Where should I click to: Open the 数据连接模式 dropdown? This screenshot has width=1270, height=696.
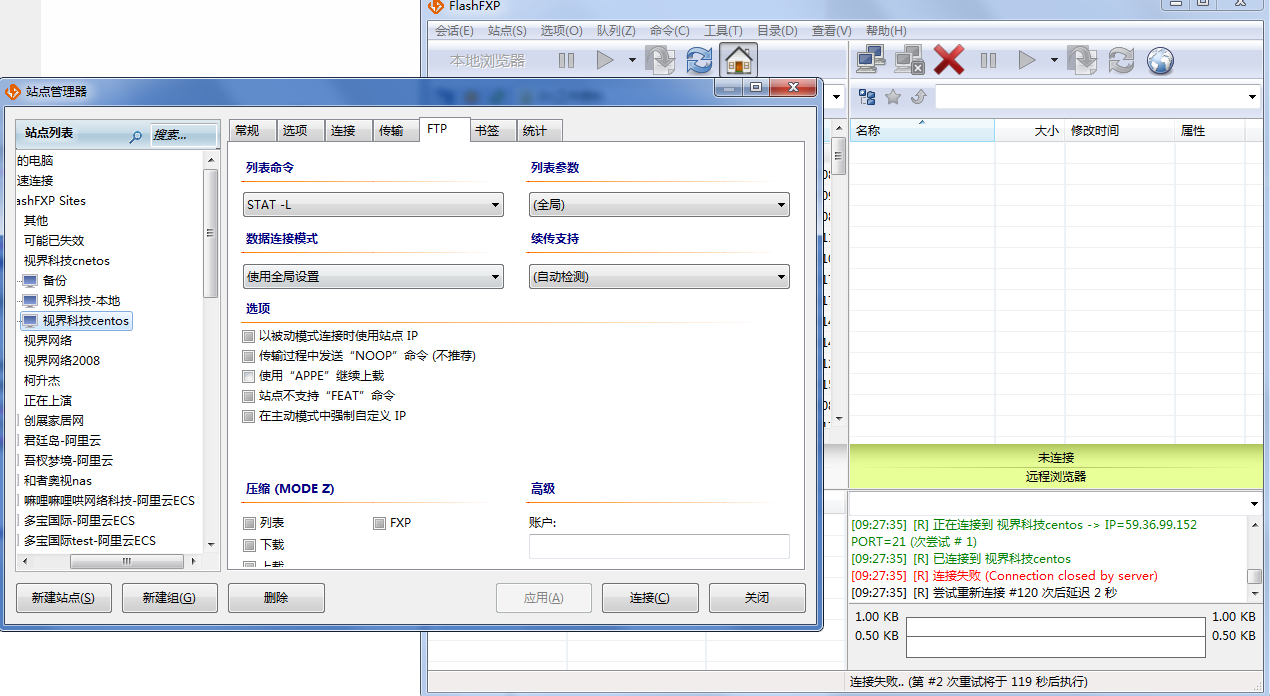point(373,277)
